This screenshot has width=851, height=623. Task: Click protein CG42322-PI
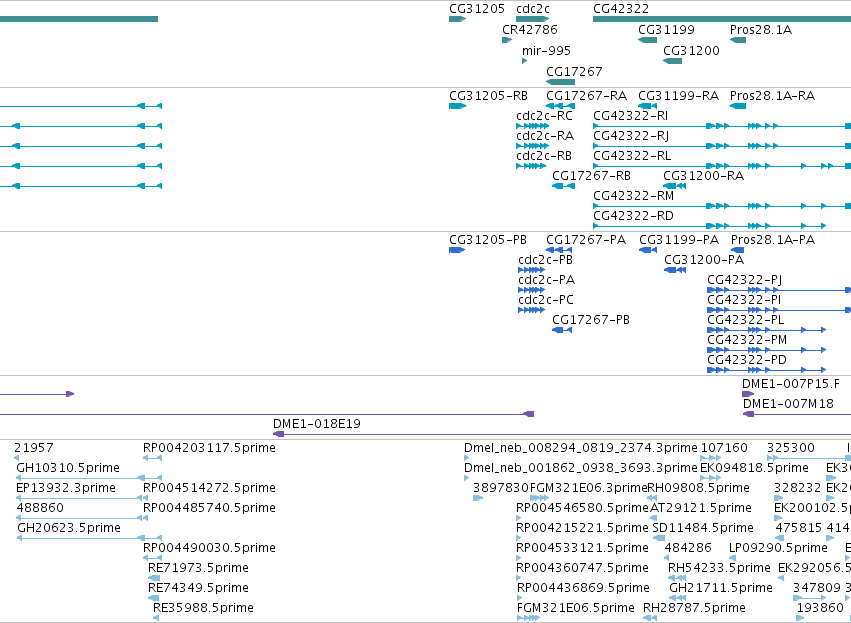(779, 310)
